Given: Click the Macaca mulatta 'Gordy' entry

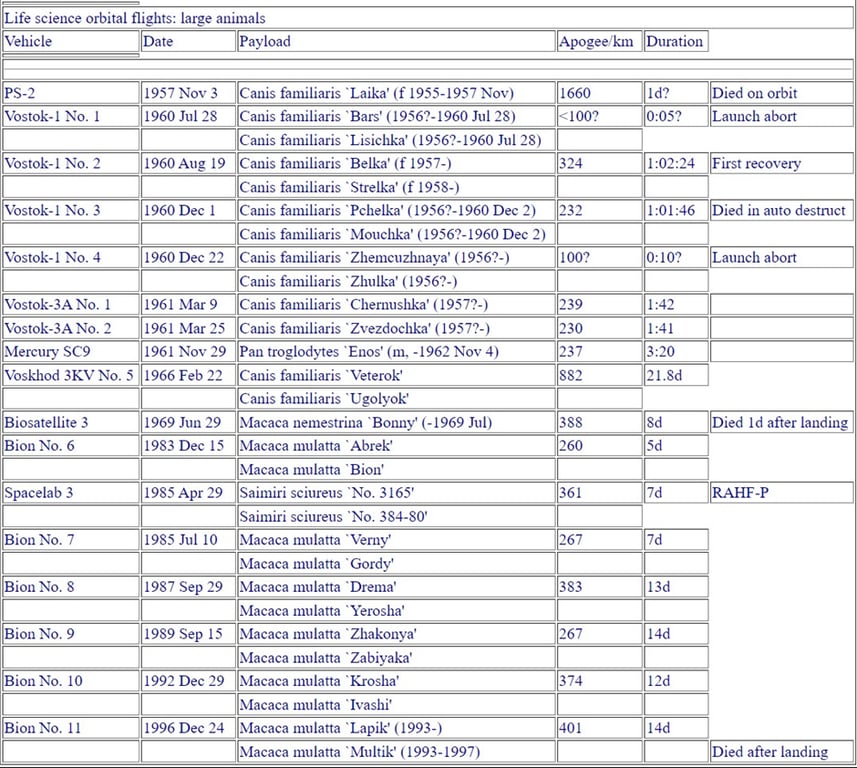Looking at the screenshot, I should 396,563.
